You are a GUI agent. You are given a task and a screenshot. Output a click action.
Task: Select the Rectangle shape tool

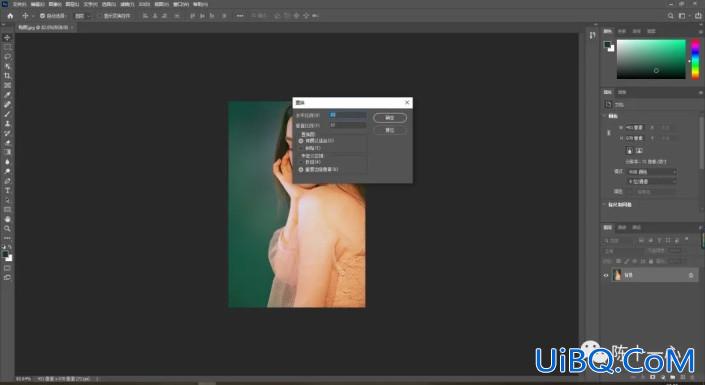point(7,210)
